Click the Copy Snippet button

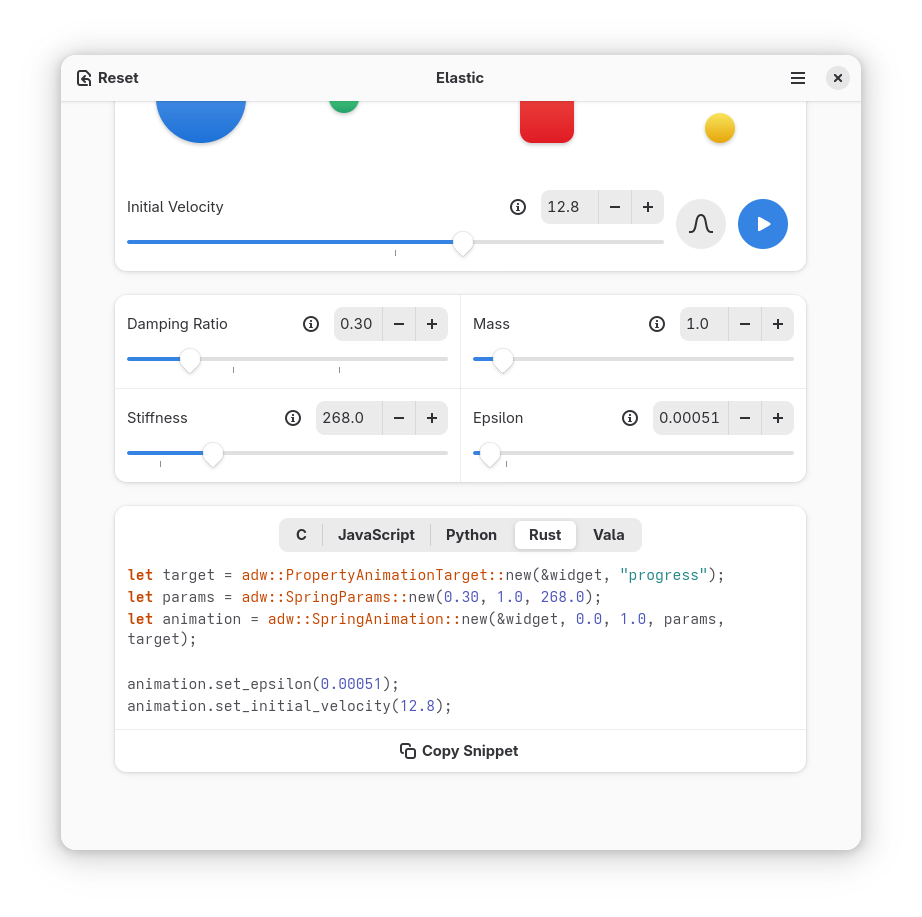460,751
